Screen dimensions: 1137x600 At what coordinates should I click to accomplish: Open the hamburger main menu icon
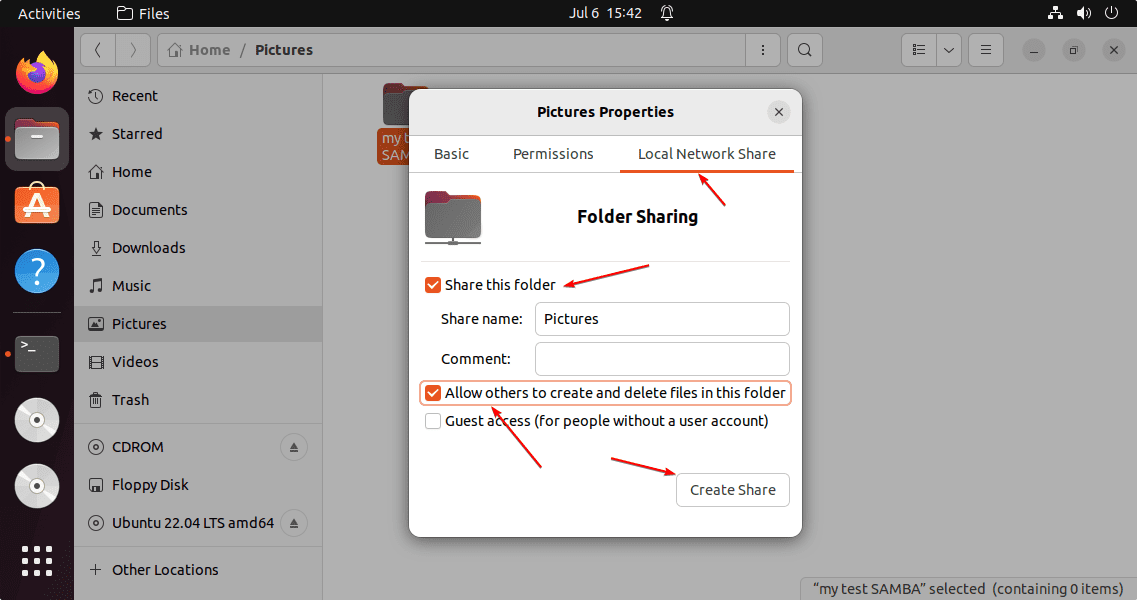[x=985, y=50]
